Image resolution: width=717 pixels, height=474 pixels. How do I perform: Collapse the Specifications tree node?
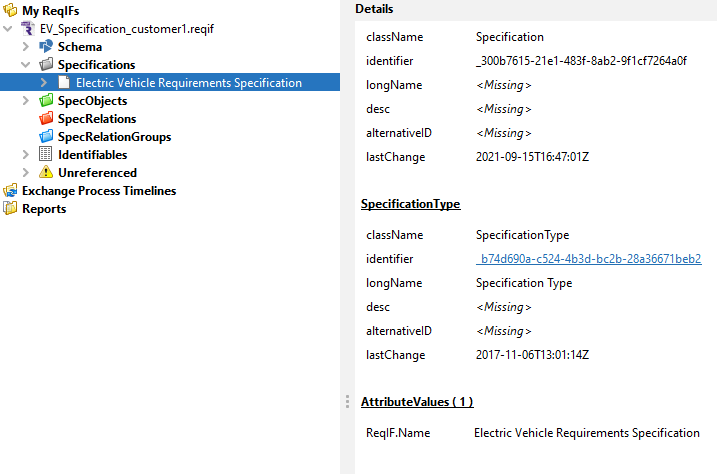26,65
